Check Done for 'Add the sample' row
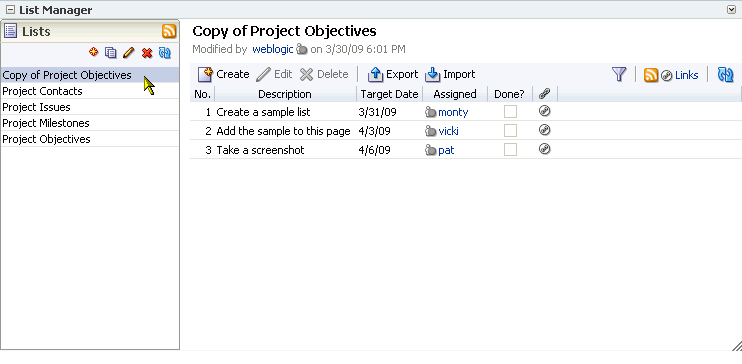The width and height of the screenshot is (742, 364). [x=510, y=131]
